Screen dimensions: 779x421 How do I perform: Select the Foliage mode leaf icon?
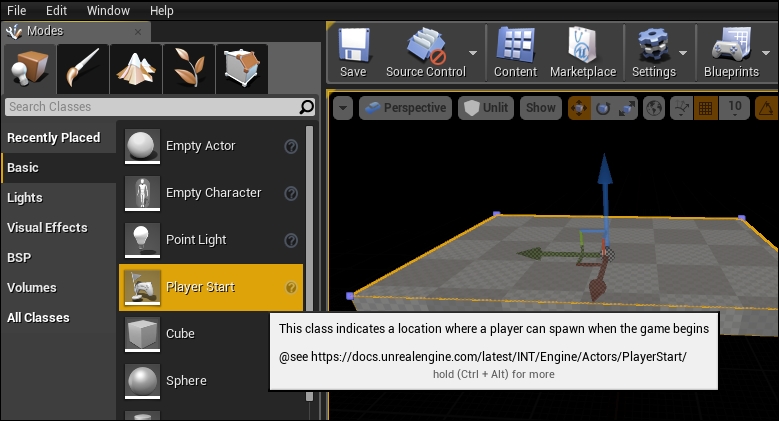click(x=189, y=69)
